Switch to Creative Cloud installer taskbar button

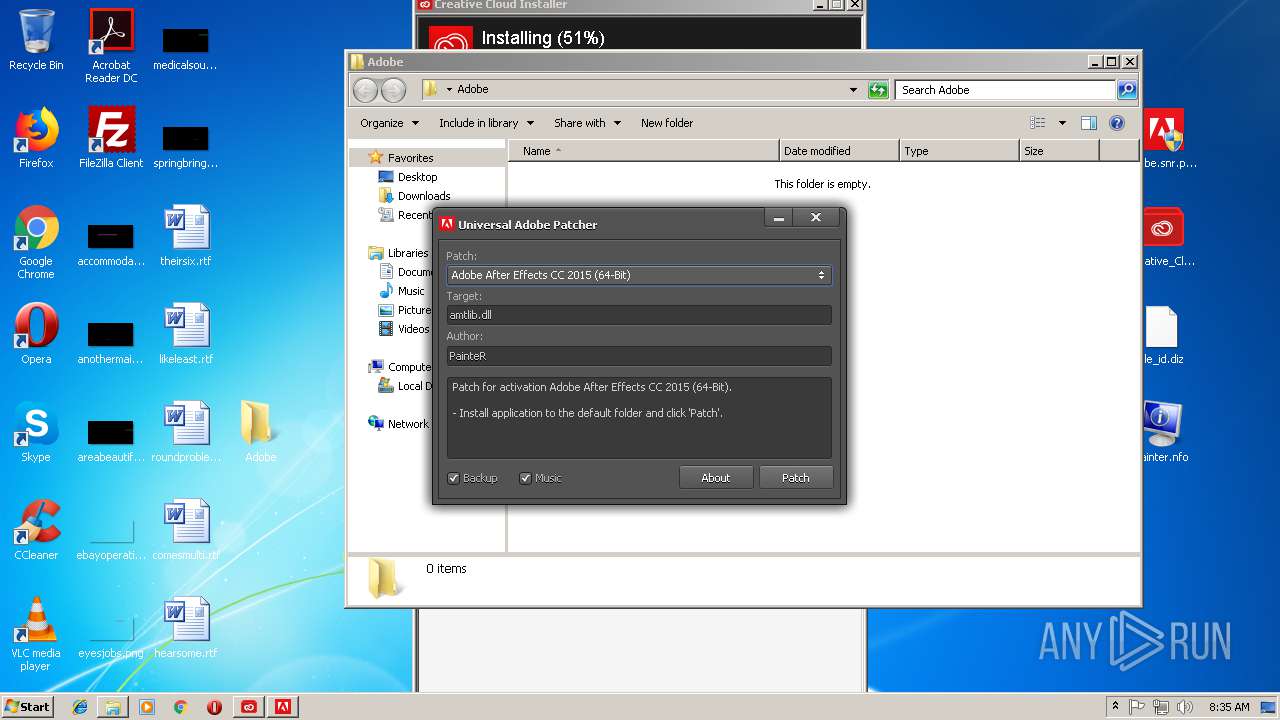pyautogui.click(x=249, y=707)
